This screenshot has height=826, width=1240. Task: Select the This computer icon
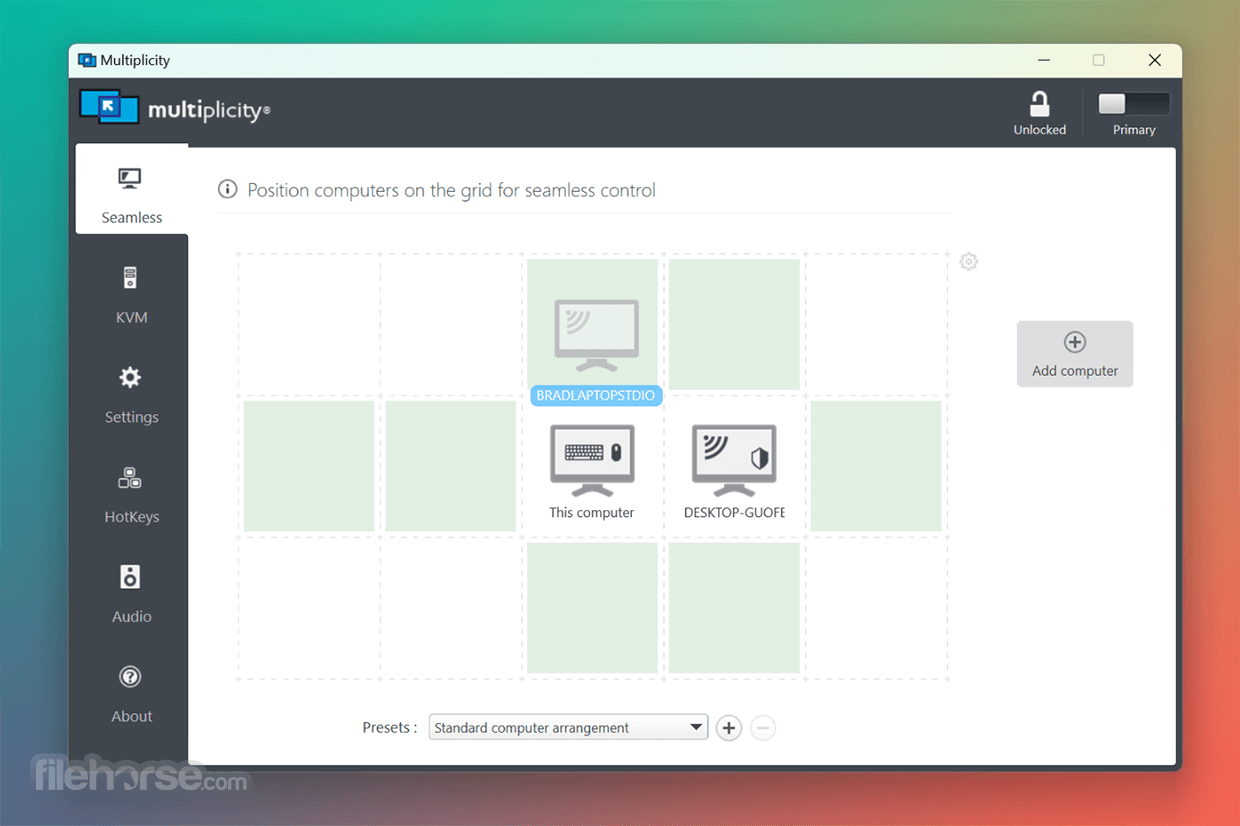592,460
